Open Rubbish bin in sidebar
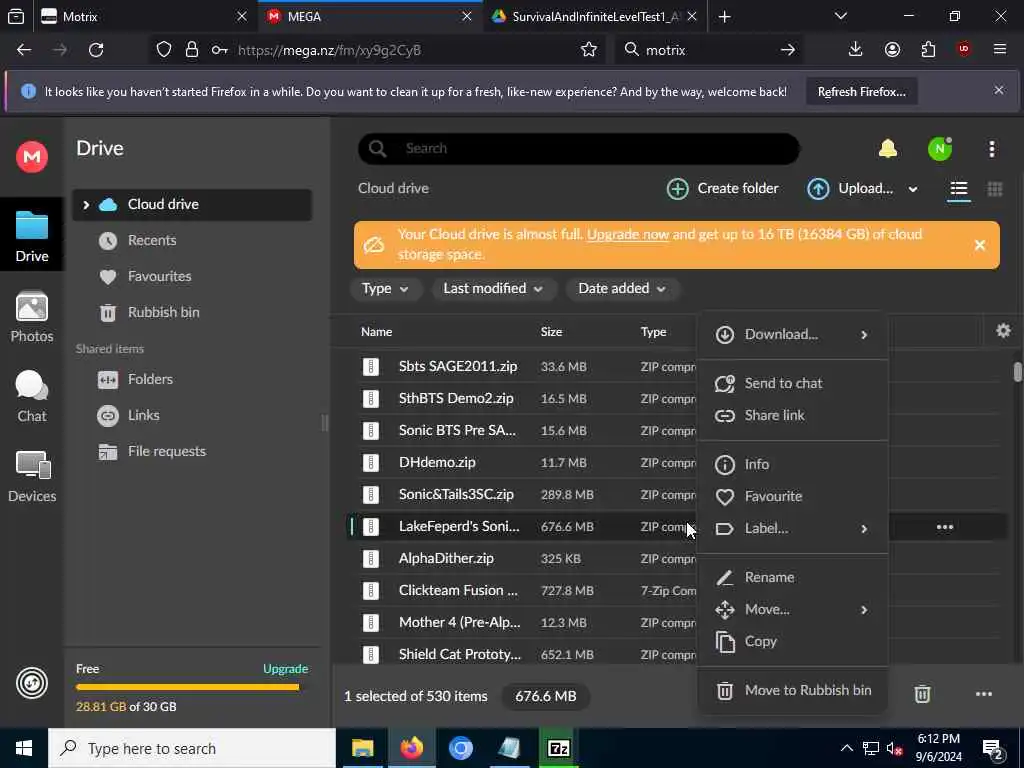This screenshot has width=1024, height=768. pyautogui.click(x=192, y=312)
